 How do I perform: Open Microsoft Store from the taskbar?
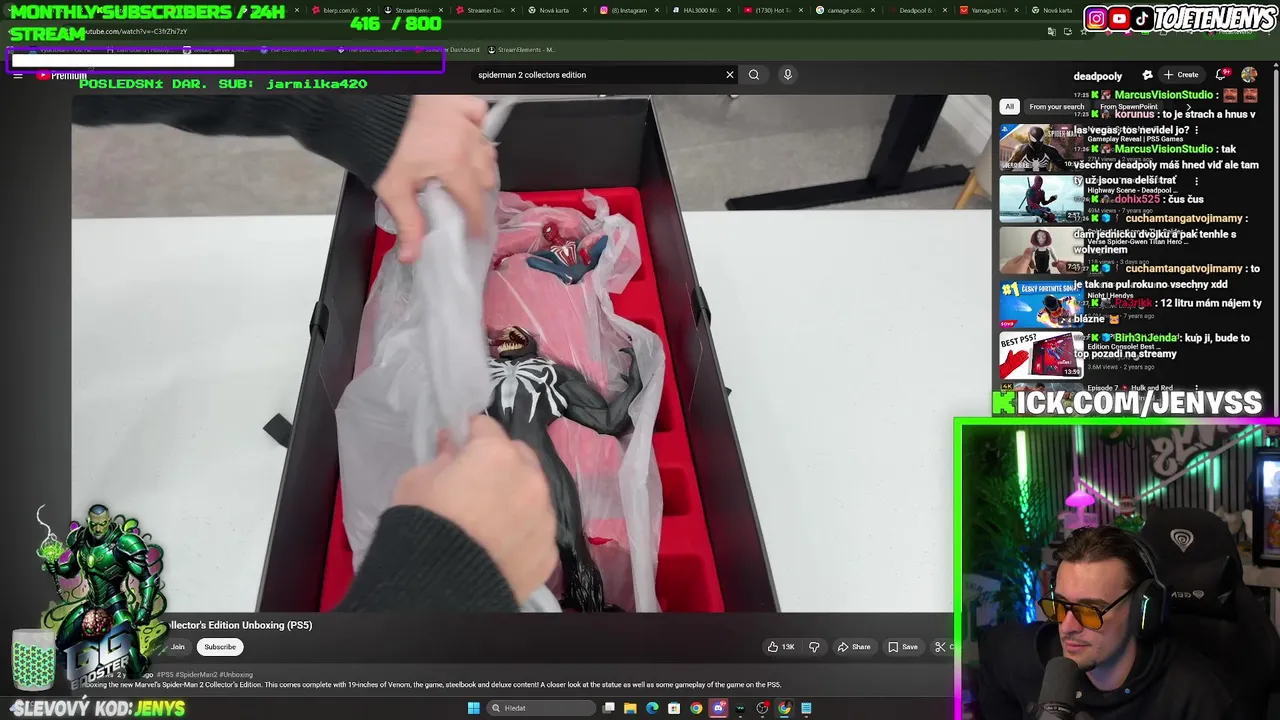pyautogui.click(x=674, y=708)
